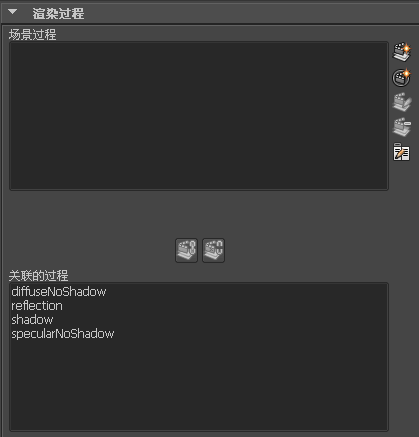Select the shadow pass entry
The height and width of the screenshot is (437, 419).
pyautogui.click(x=32, y=320)
